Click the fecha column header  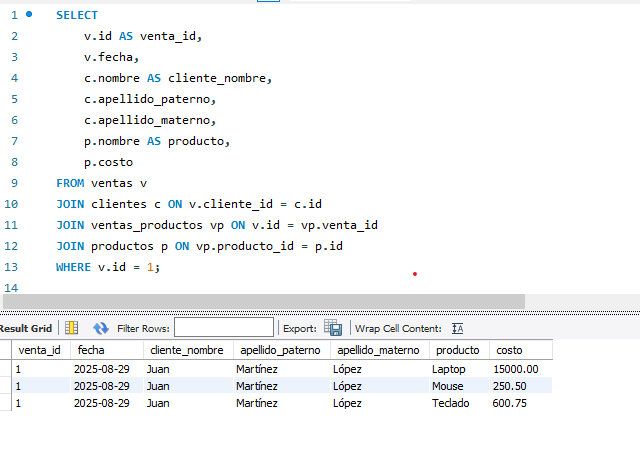tap(107, 350)
